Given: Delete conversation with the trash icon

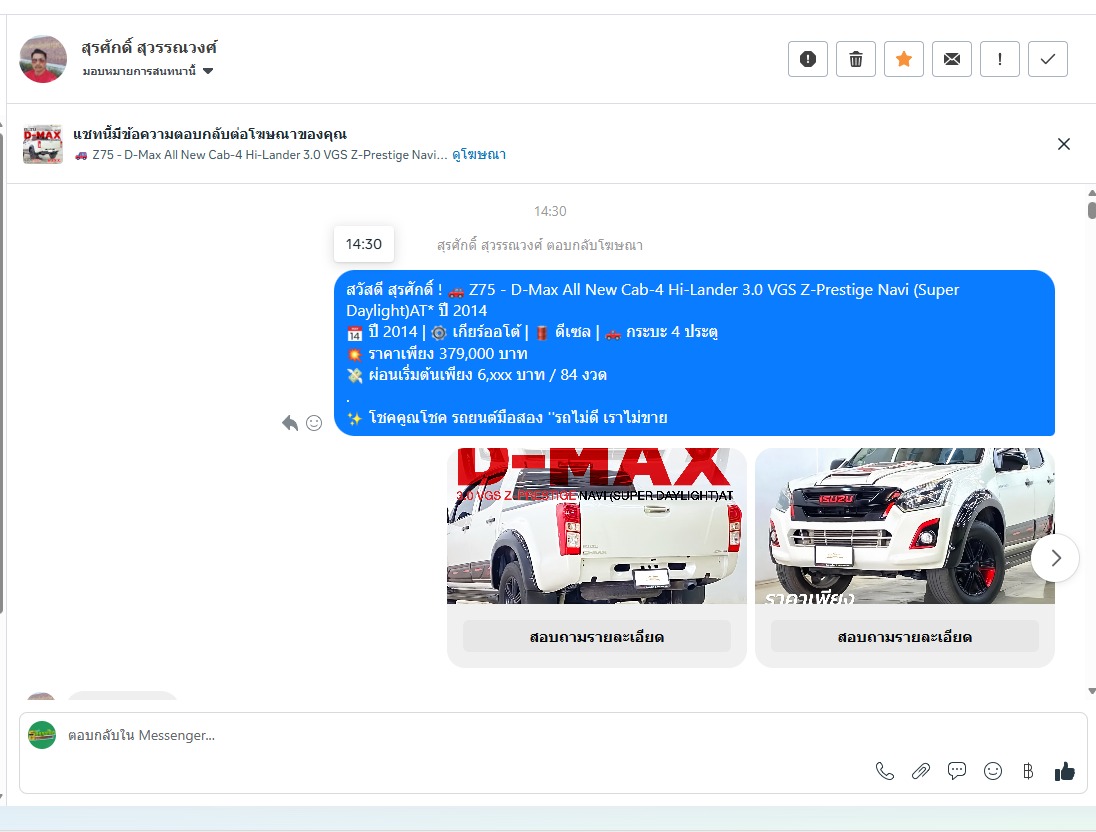Looking at the screenshot, I should click(x=856, y=59).
